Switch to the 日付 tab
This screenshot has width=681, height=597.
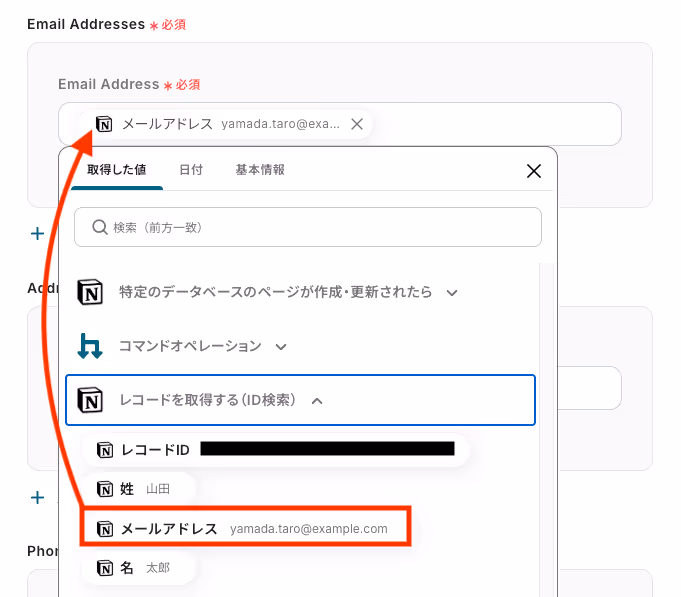pyautogui.click(x=191, y=170)
